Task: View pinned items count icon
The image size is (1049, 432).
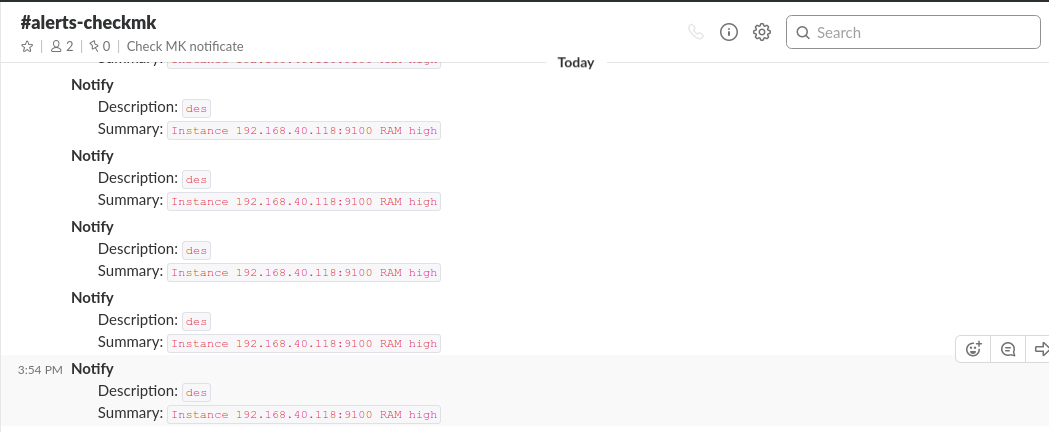Action: (x=100, y=46)
